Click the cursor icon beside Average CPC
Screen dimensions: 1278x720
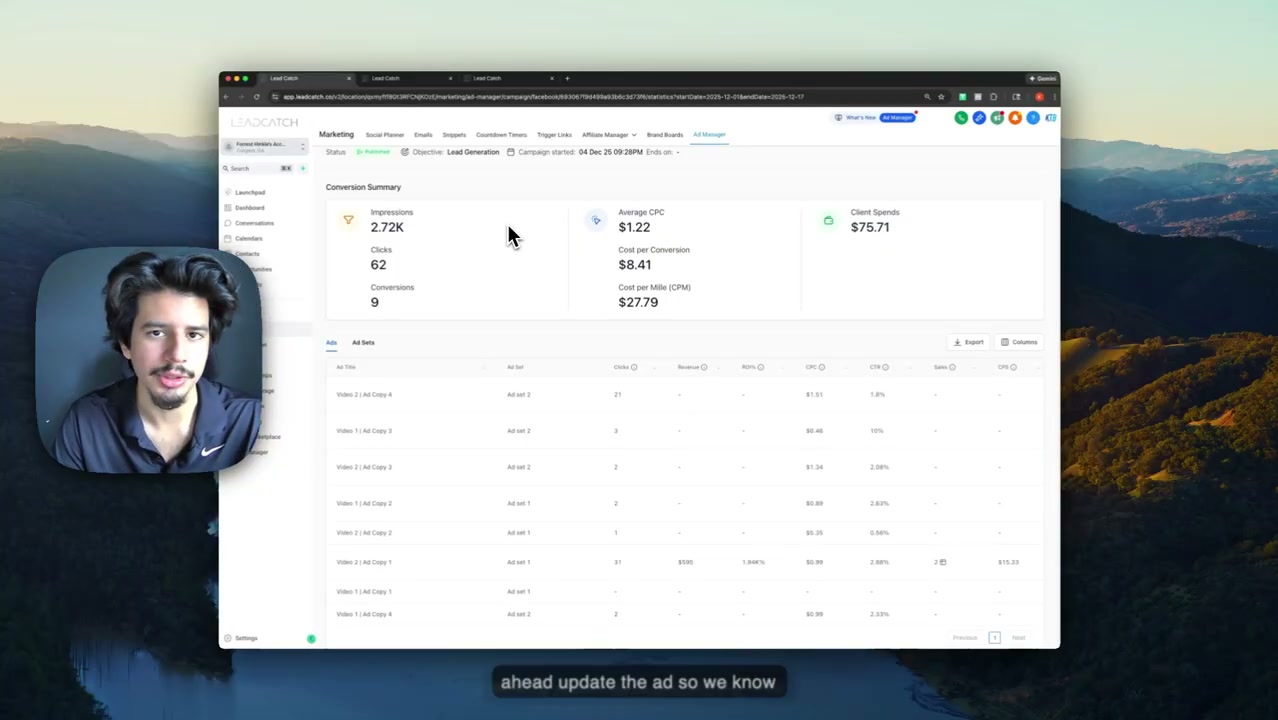click(596, 220)
